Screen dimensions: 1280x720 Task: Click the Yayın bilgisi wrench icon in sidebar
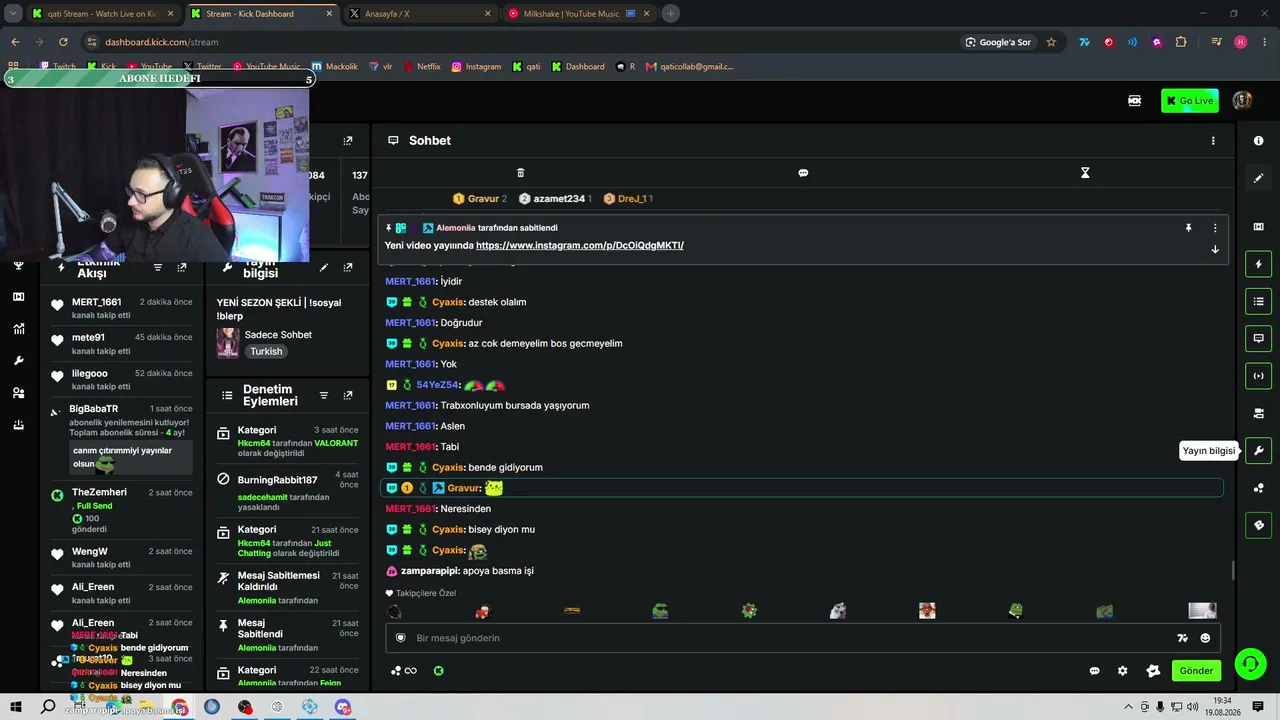[1258, 450]
